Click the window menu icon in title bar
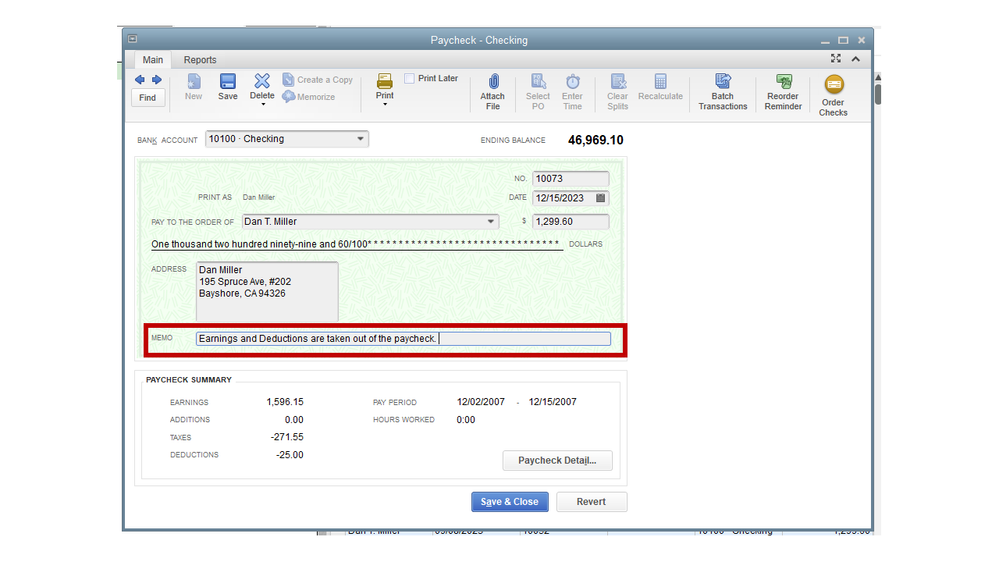The height and width of the screenshot is (562, 999). pyautogui.click(x=133, y=40)
